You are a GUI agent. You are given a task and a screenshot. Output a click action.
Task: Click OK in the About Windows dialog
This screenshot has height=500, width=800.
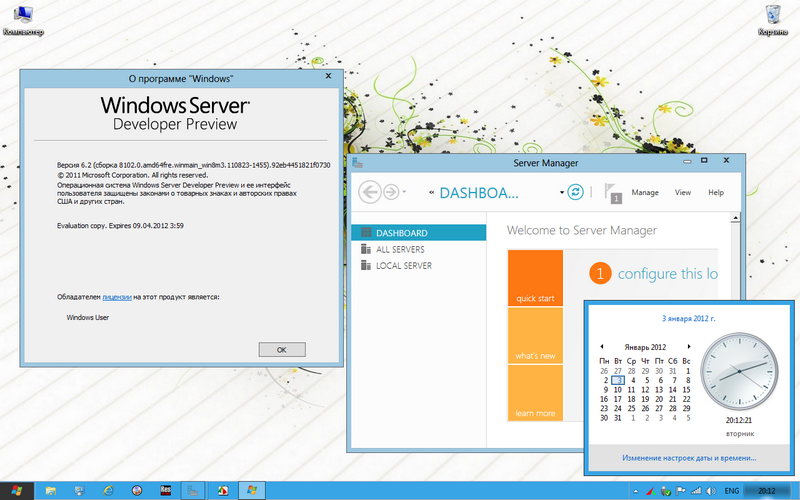(x=282, y=349)
